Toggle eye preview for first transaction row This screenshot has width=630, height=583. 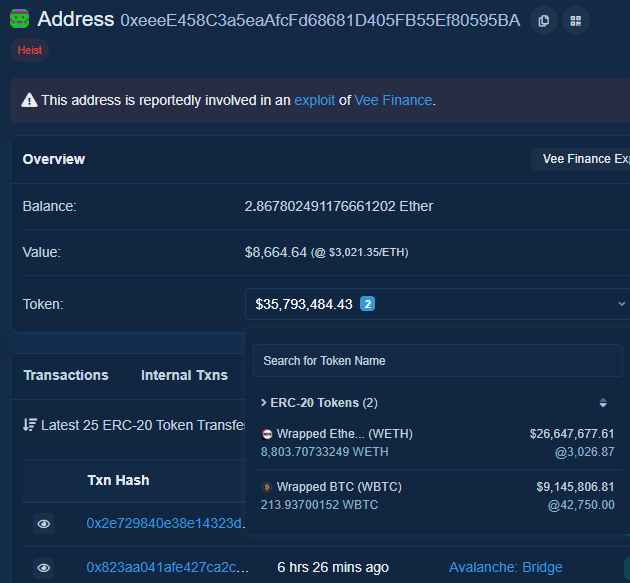pos(43,523)
